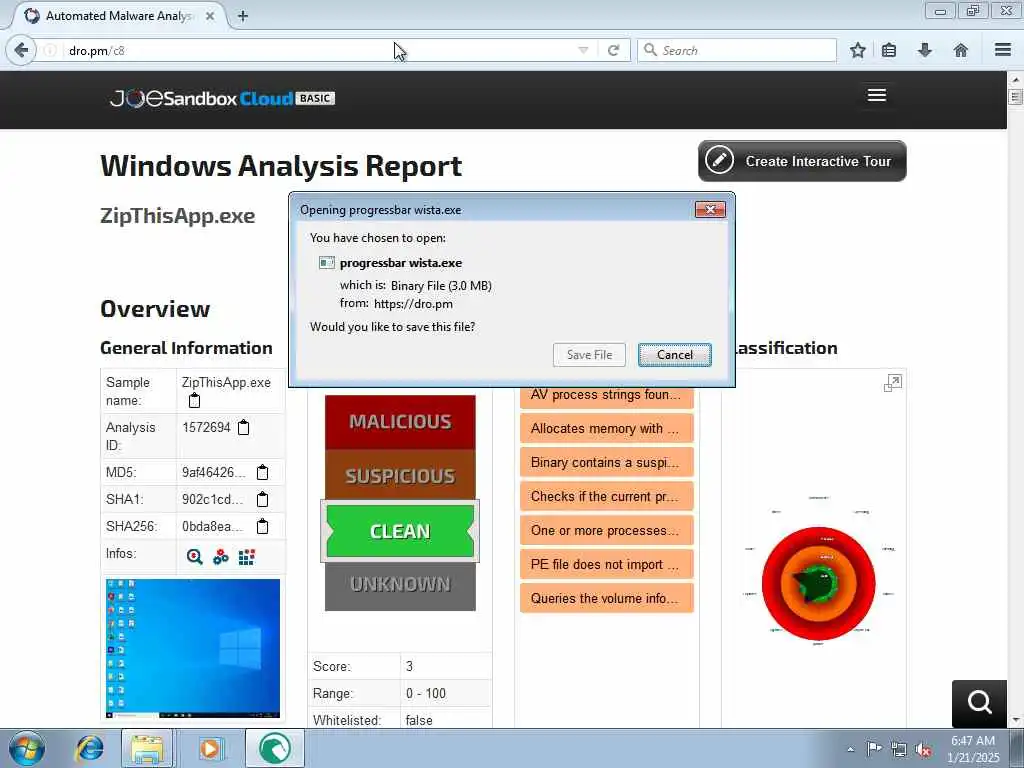The image size is (1024, 768).
Task: Click the MALICIOUS verdict block
Action: [x=400, y=422]
